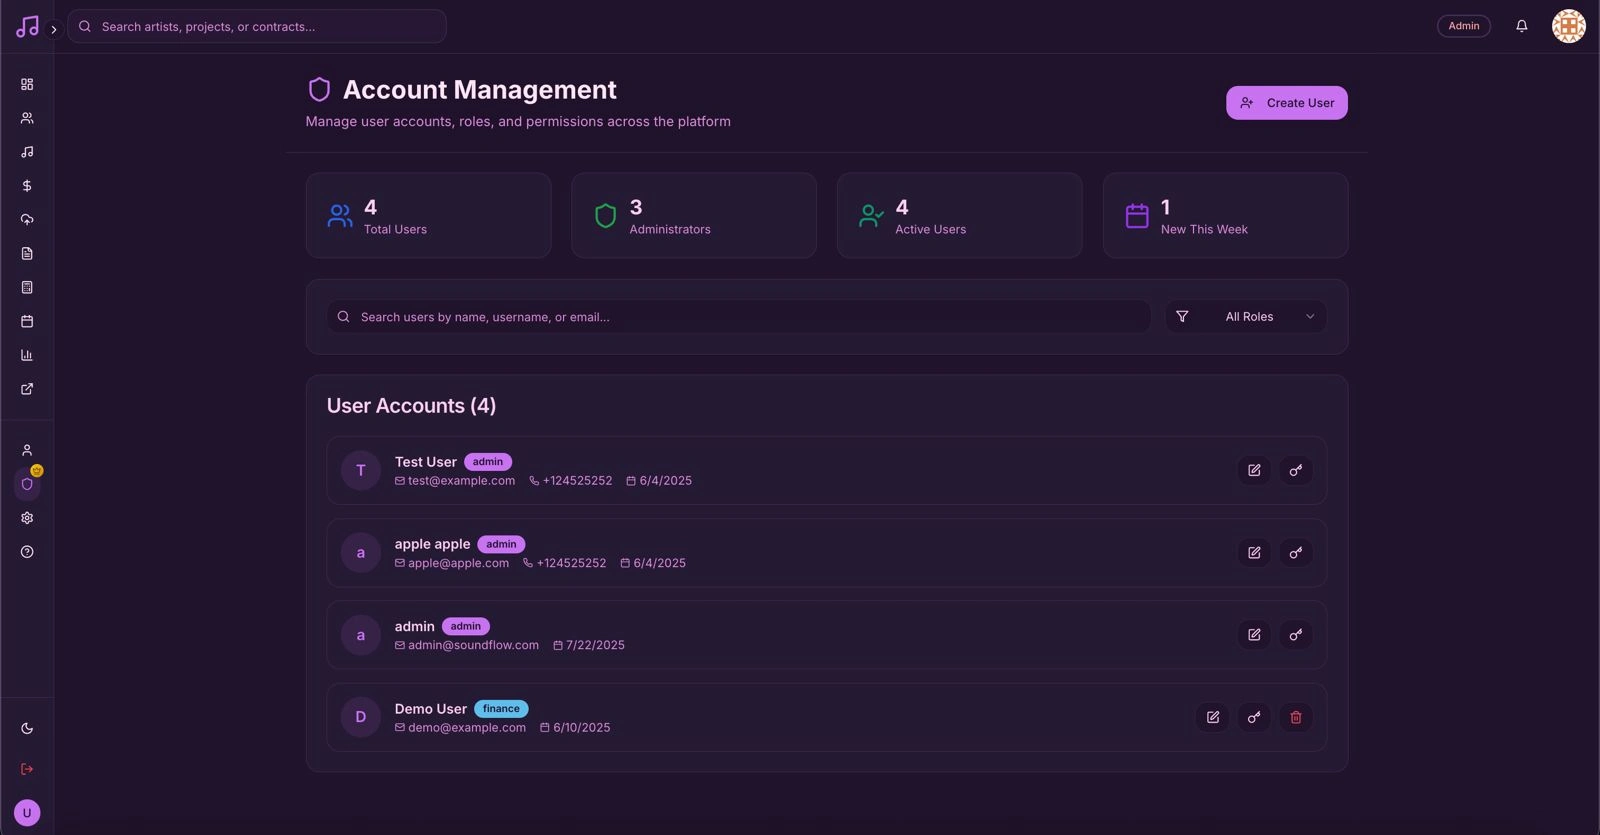Click the music note app logo
The width and height of the screenshot is (1600, 835).
tap(27, 27)
